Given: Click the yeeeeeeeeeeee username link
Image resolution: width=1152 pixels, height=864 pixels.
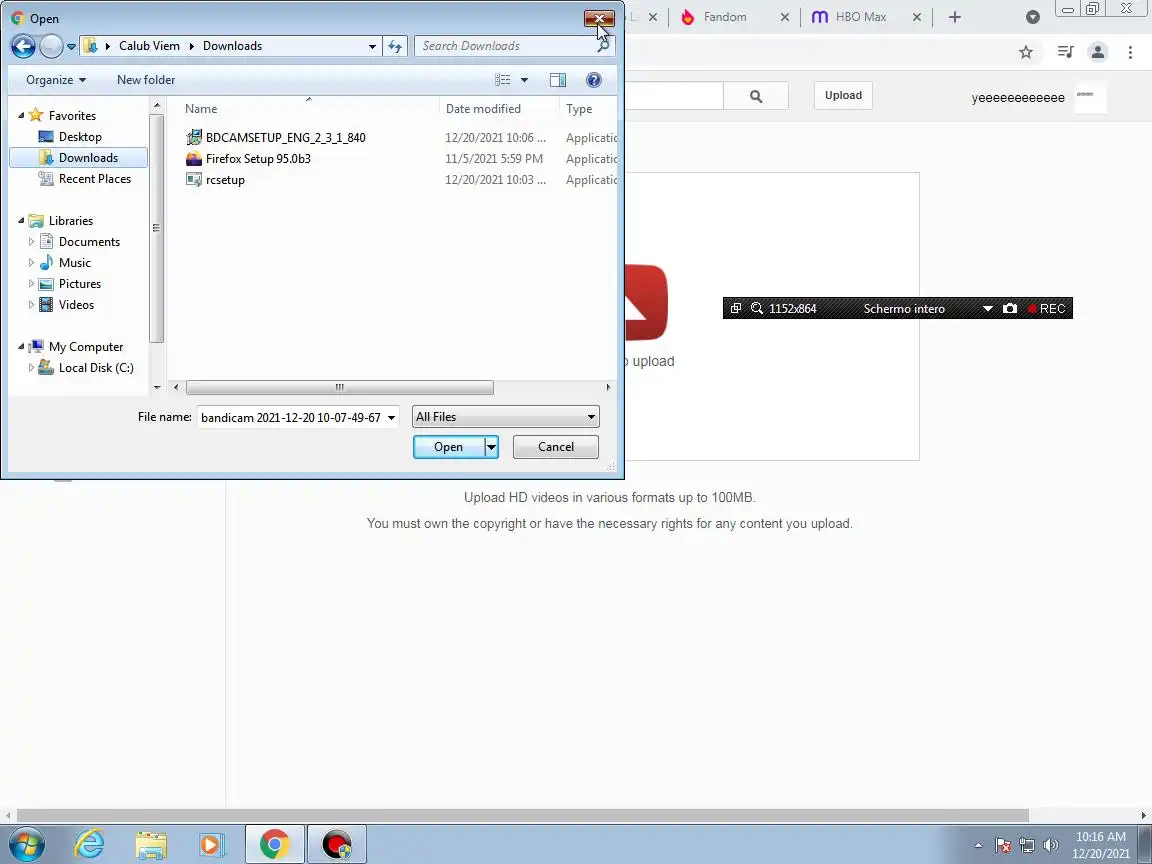Looking at the screenshot, I should point(1018,98).
